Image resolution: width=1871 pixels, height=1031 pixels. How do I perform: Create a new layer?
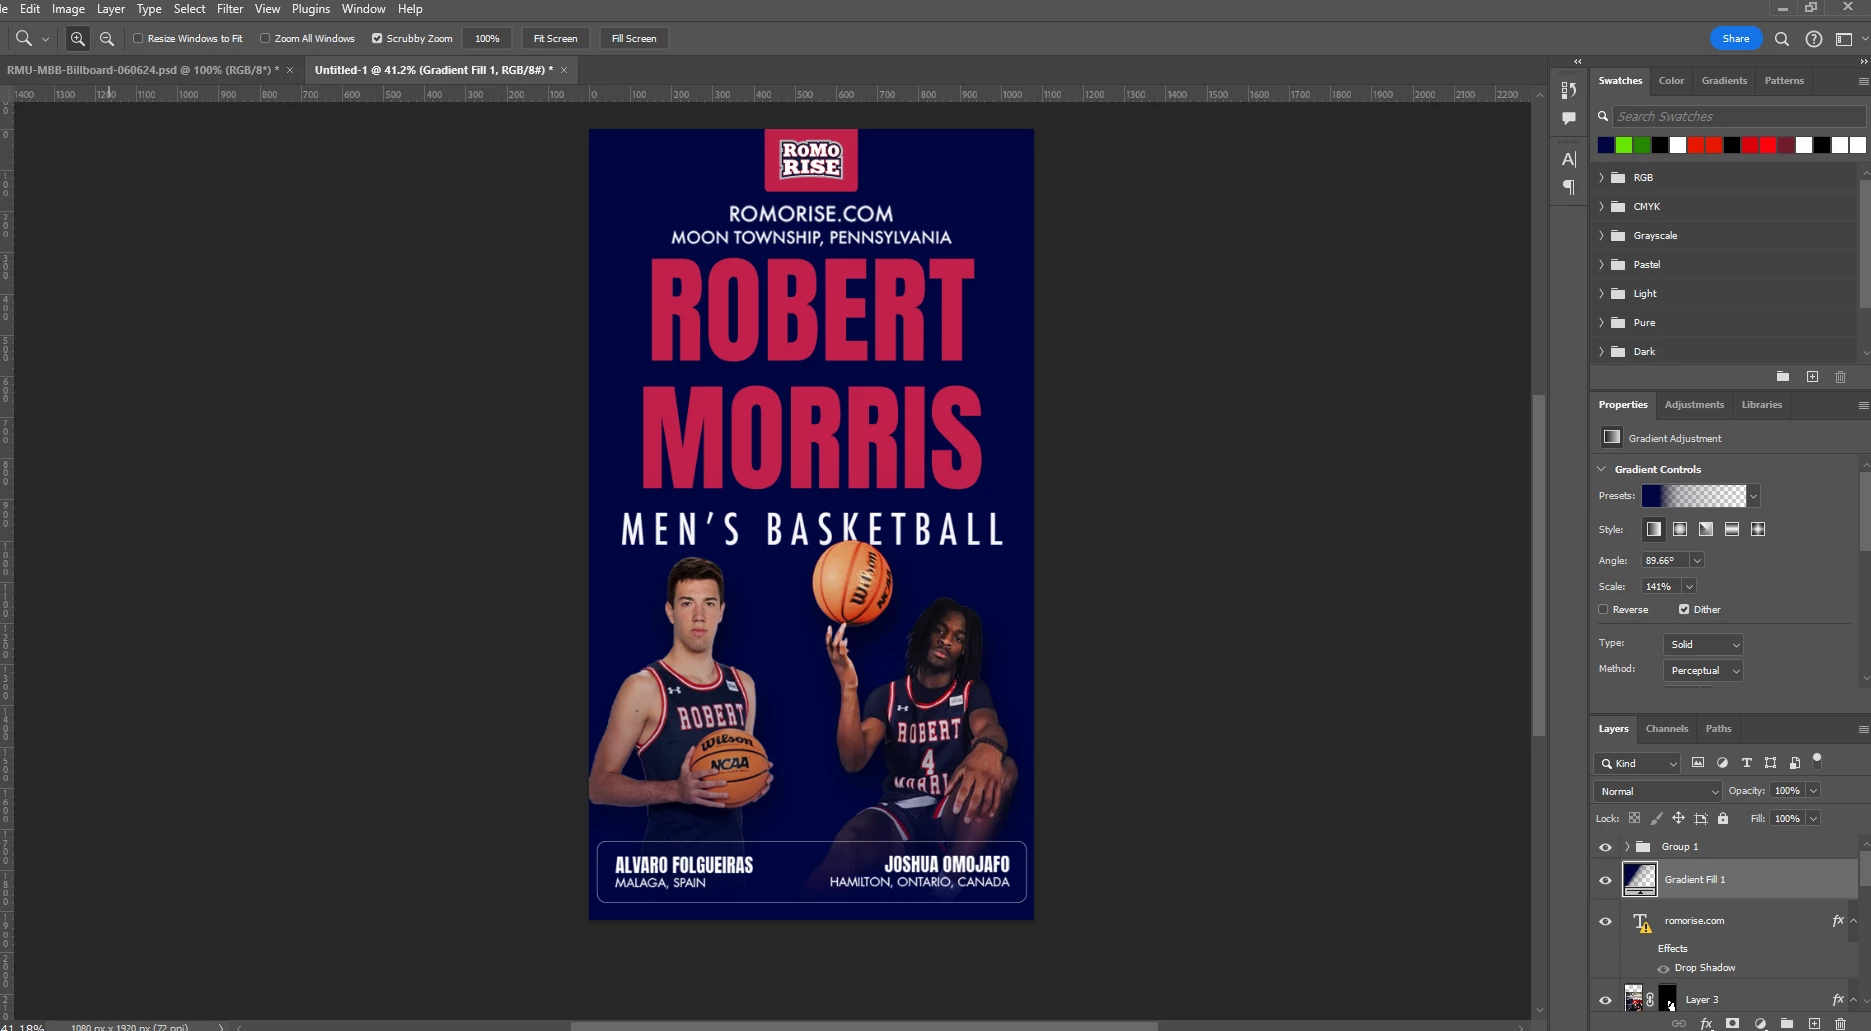(x=1814, y=1023)
